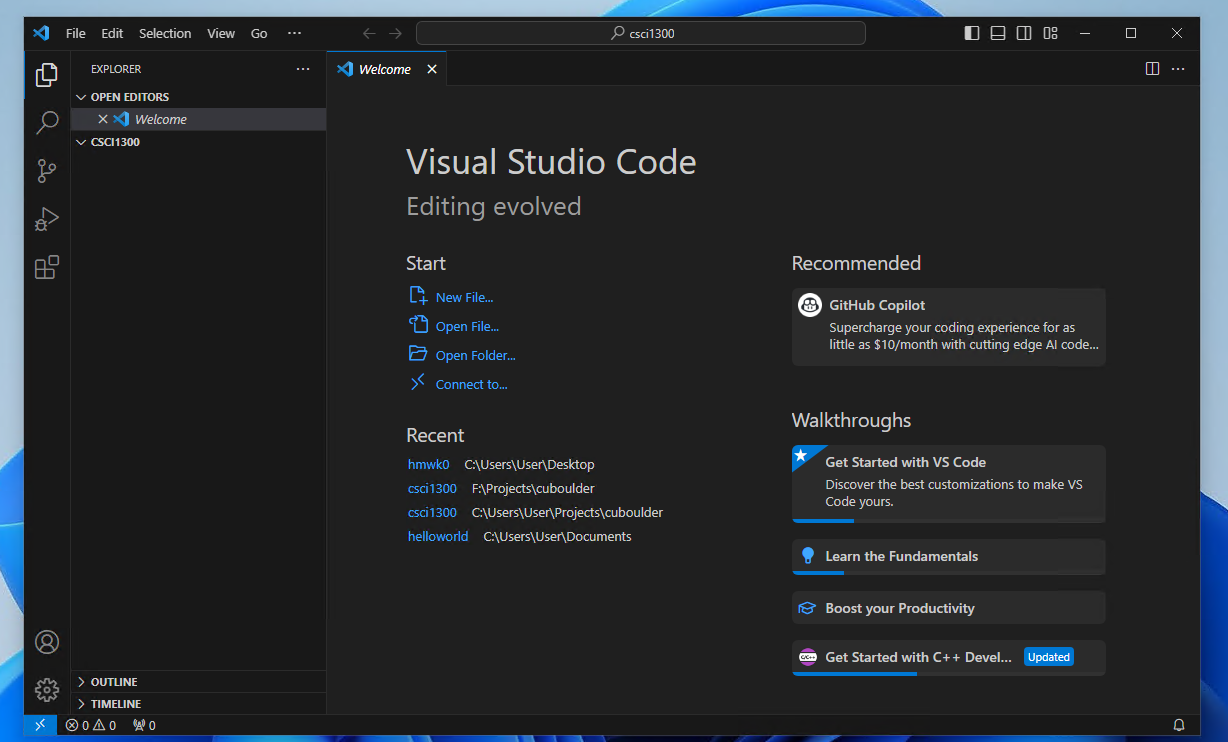Screen dimensions: 1228x742
Task: Open the Go menu
Action: (x=259, y=33)
